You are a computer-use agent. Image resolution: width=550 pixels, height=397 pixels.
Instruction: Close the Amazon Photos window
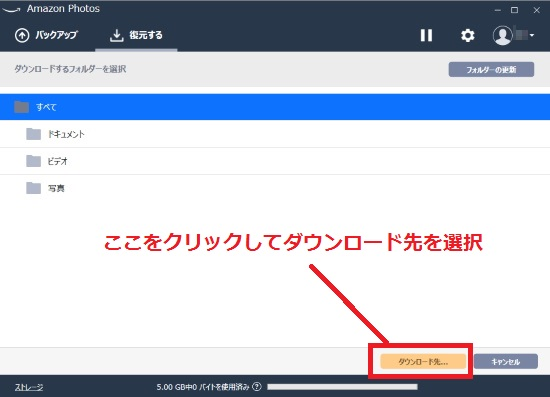point(537,10)
